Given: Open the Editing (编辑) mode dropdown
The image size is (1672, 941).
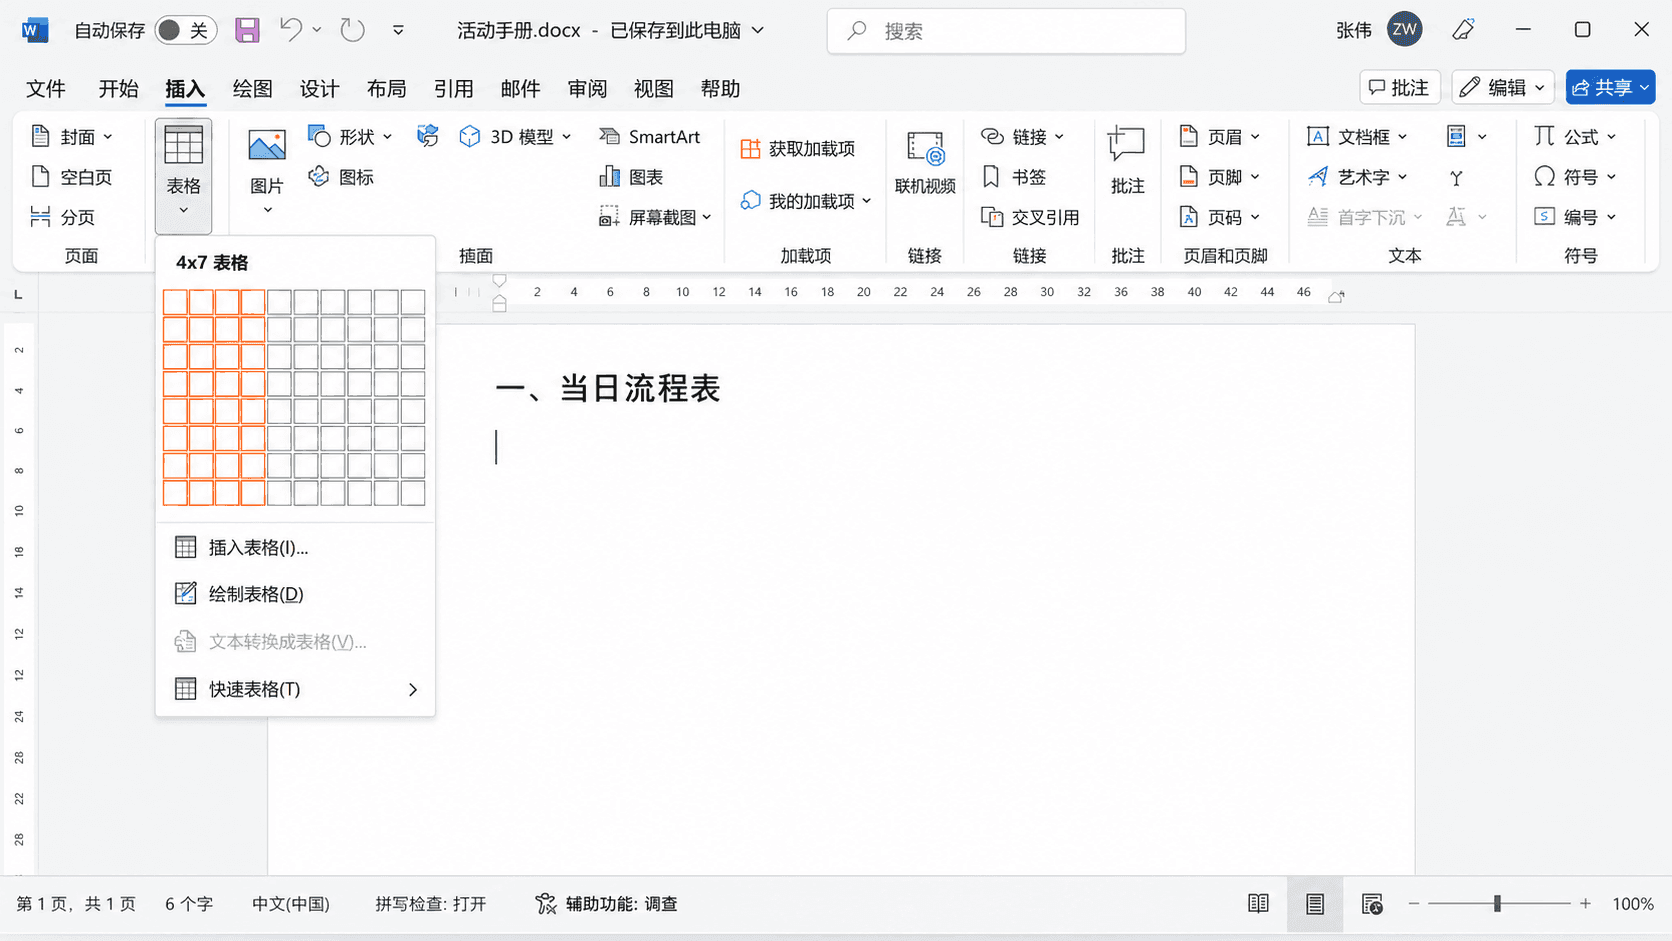Looking at the screenshot, I should (x=1503, y=88).
